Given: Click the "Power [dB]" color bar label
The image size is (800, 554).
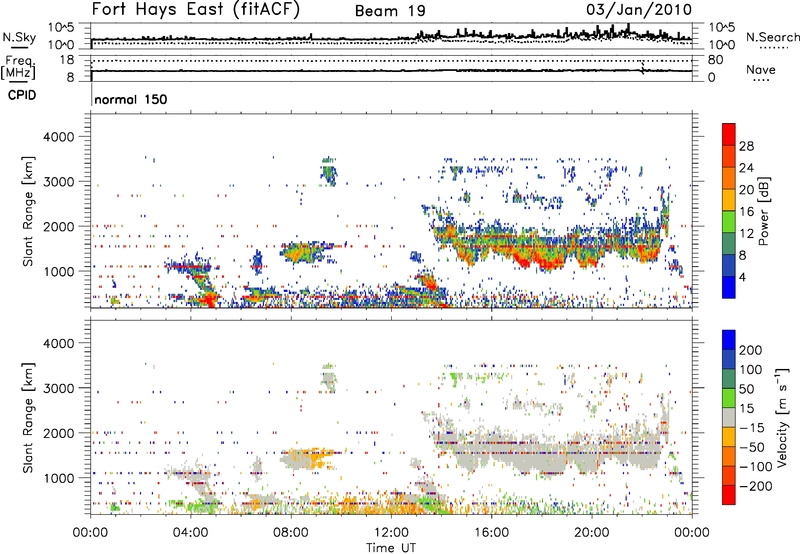Looking at the screenshot, I should tap(763, 211).
